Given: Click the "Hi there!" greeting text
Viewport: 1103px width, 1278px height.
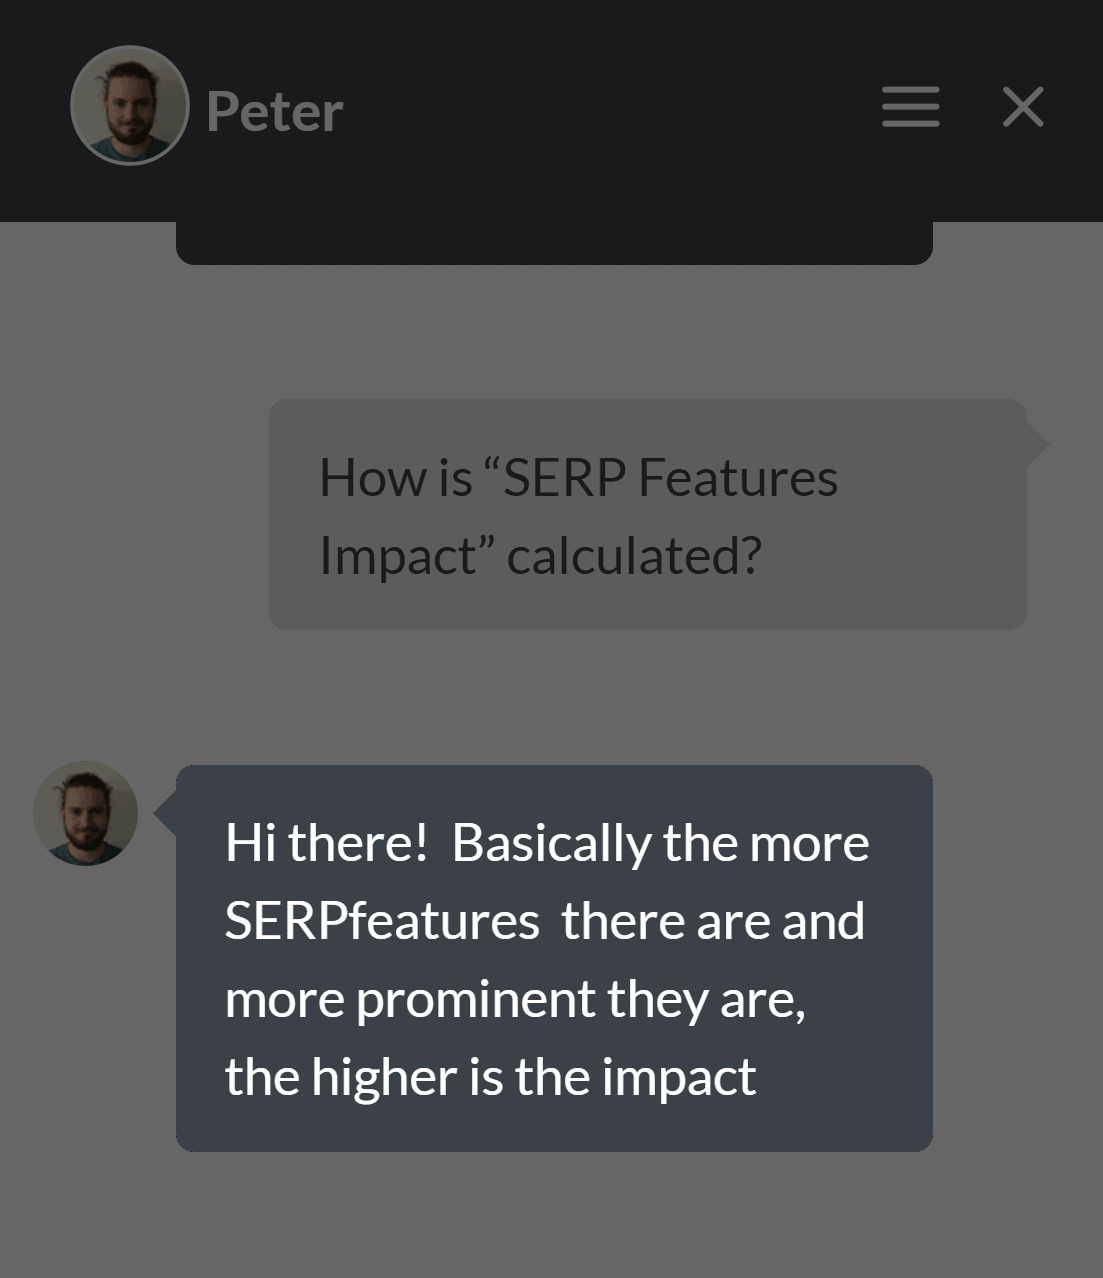Looking at the screenshot, I should point(326,842).
